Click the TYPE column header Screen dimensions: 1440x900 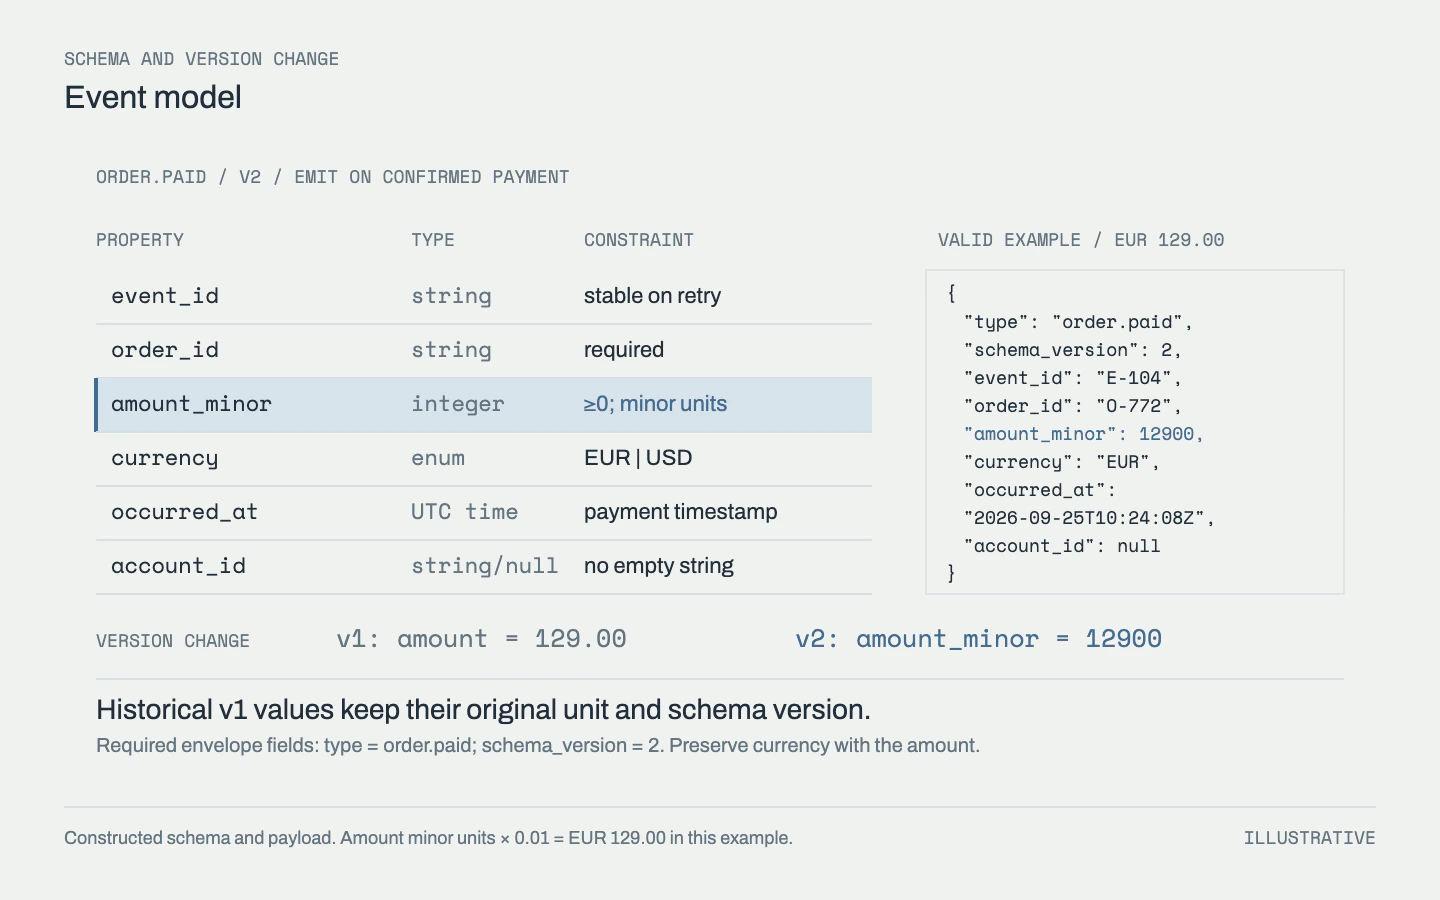click(433, 240)
